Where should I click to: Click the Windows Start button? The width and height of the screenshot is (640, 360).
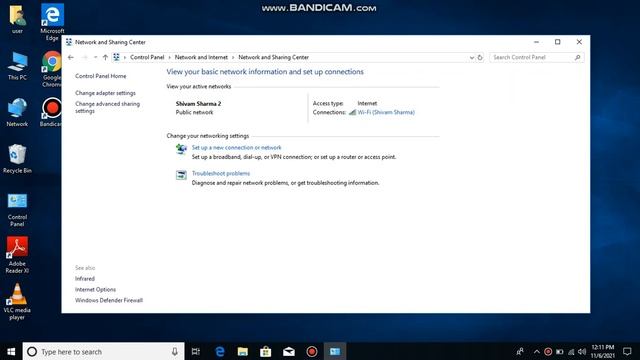tap(11, 351)
